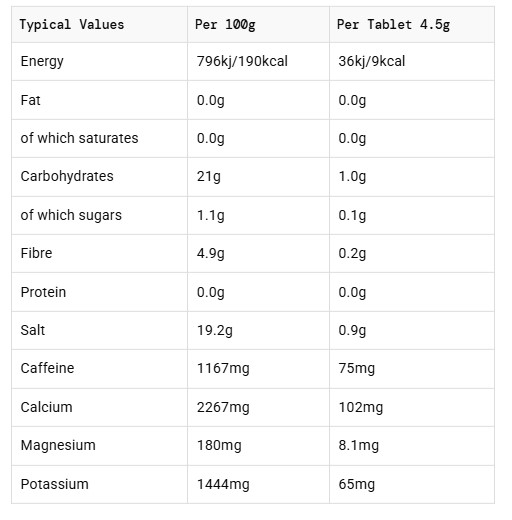Select the Energy row label
Image resolution: width=512 pixels, height=520 pixels.
[42, 62]
